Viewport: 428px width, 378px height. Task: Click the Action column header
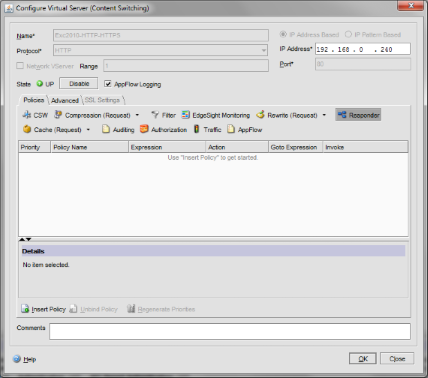pos(237,147)
